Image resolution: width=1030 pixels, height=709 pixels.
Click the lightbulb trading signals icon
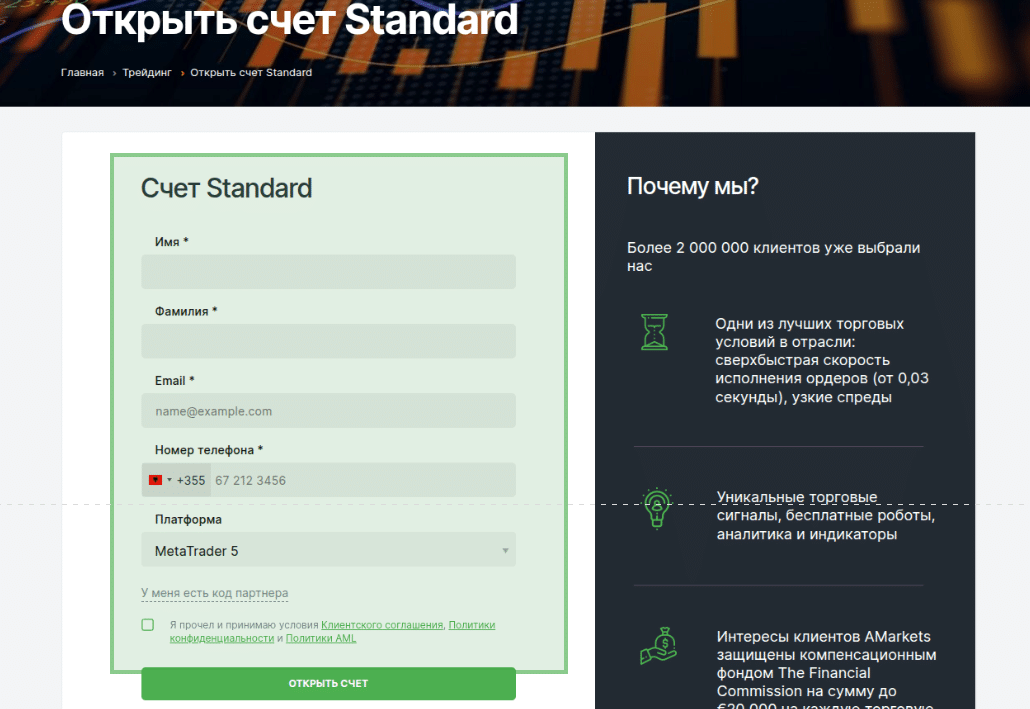(x=656, y=507)
